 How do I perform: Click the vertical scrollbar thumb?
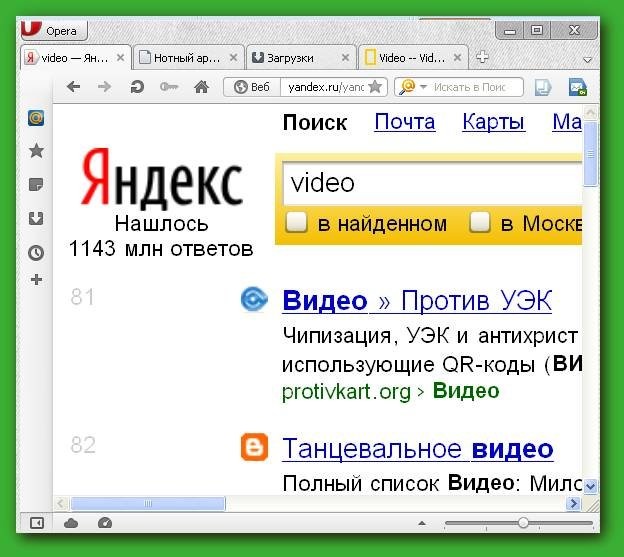[591, 154]
